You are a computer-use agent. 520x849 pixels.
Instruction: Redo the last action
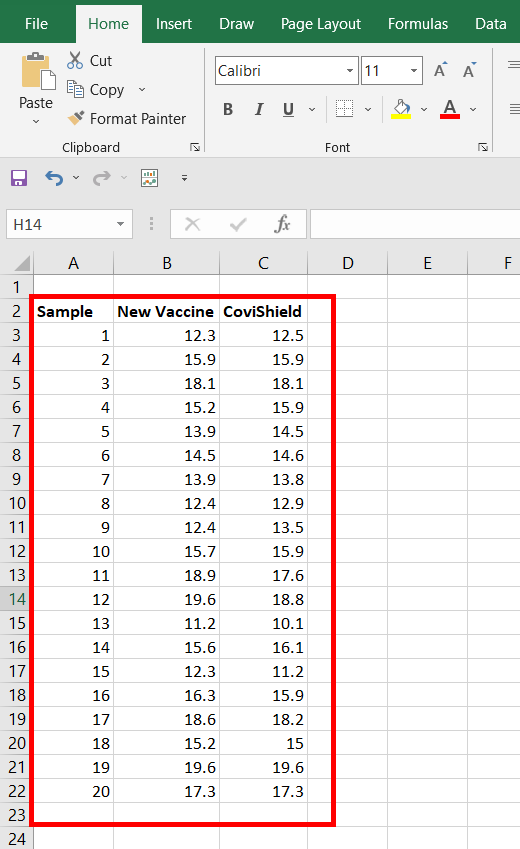tap(102, 178)
